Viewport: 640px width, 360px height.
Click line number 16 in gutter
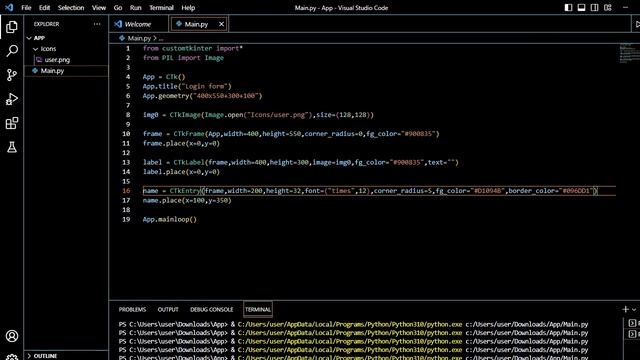pos(126,191)
